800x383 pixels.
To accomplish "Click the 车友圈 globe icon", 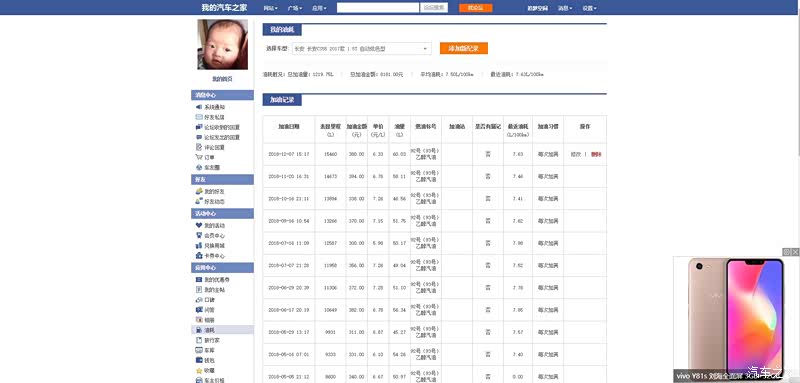I will pos(199,168).
